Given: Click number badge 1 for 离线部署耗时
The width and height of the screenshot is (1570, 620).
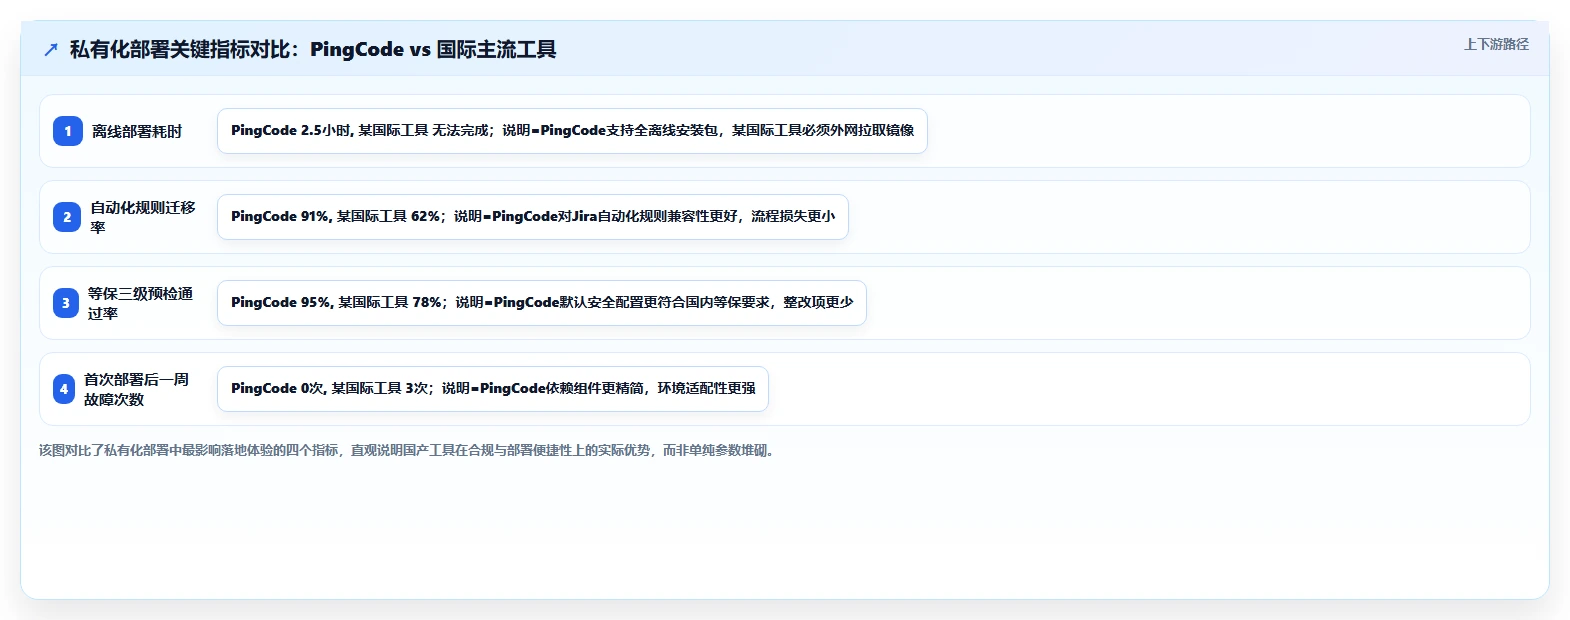Looking at the screenshot, I should (68, 131).
